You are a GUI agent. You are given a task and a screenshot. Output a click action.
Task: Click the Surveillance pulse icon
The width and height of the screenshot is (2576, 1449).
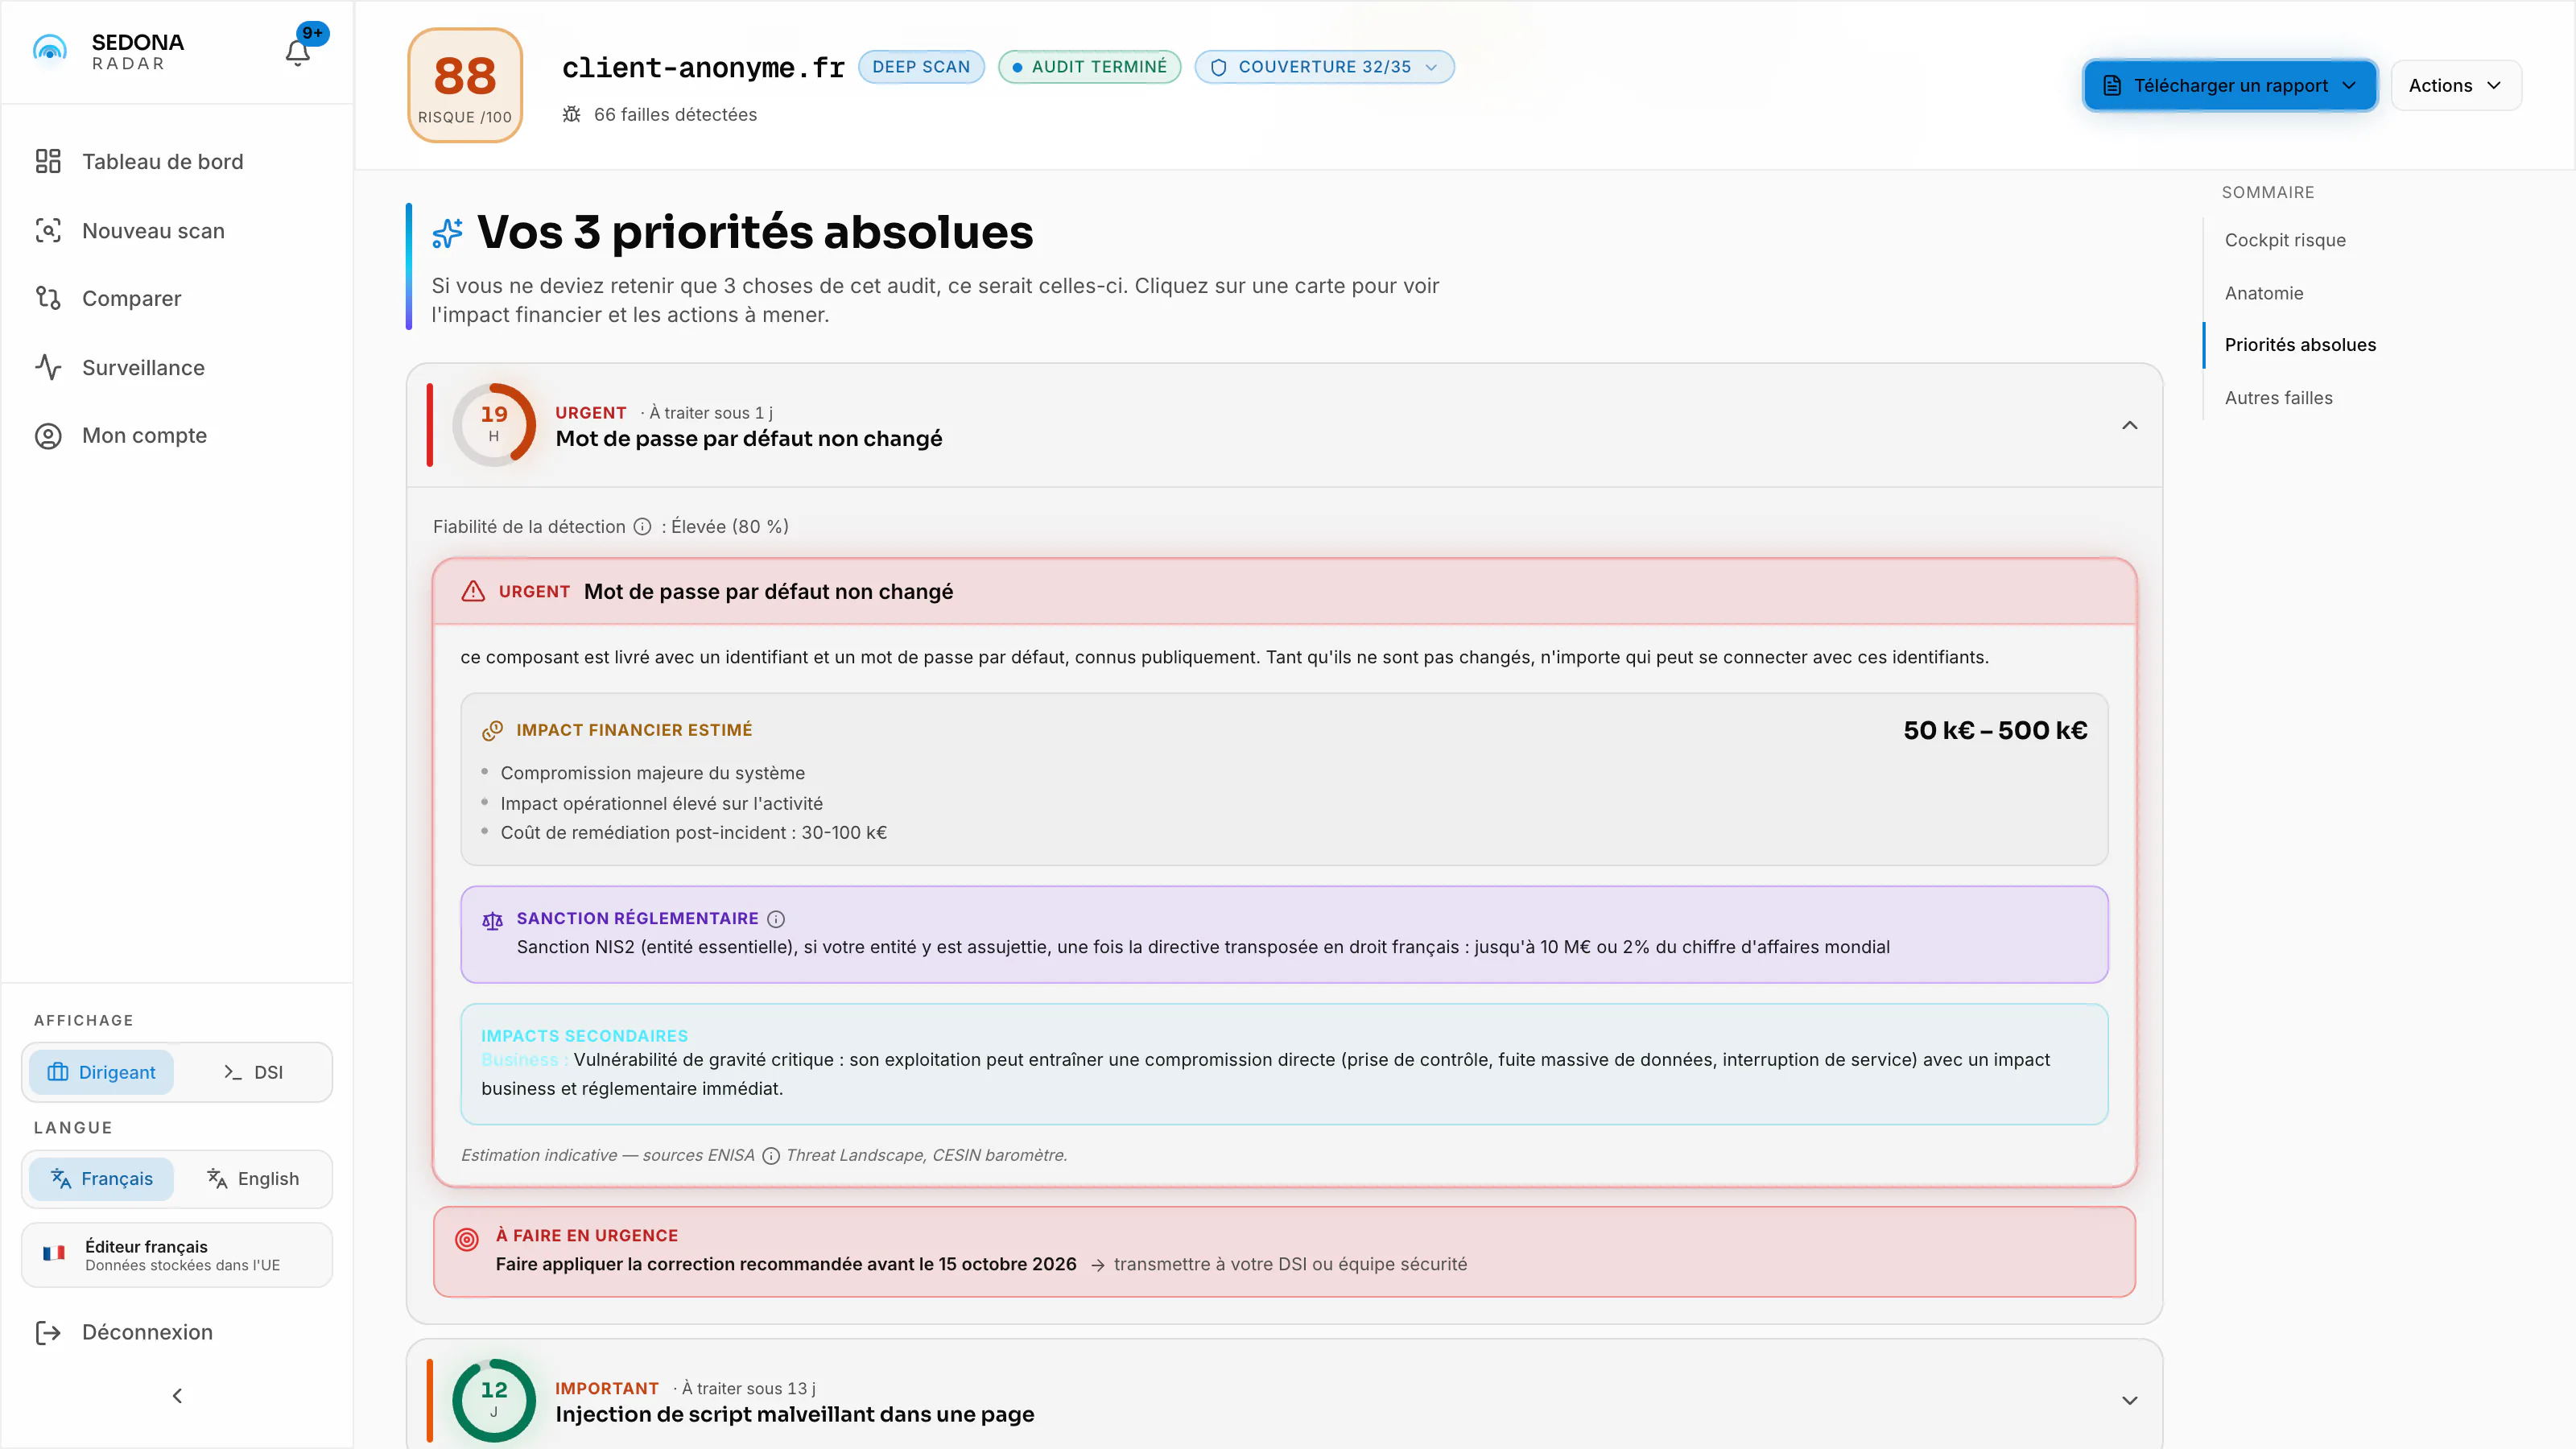[x=48, y=367]
